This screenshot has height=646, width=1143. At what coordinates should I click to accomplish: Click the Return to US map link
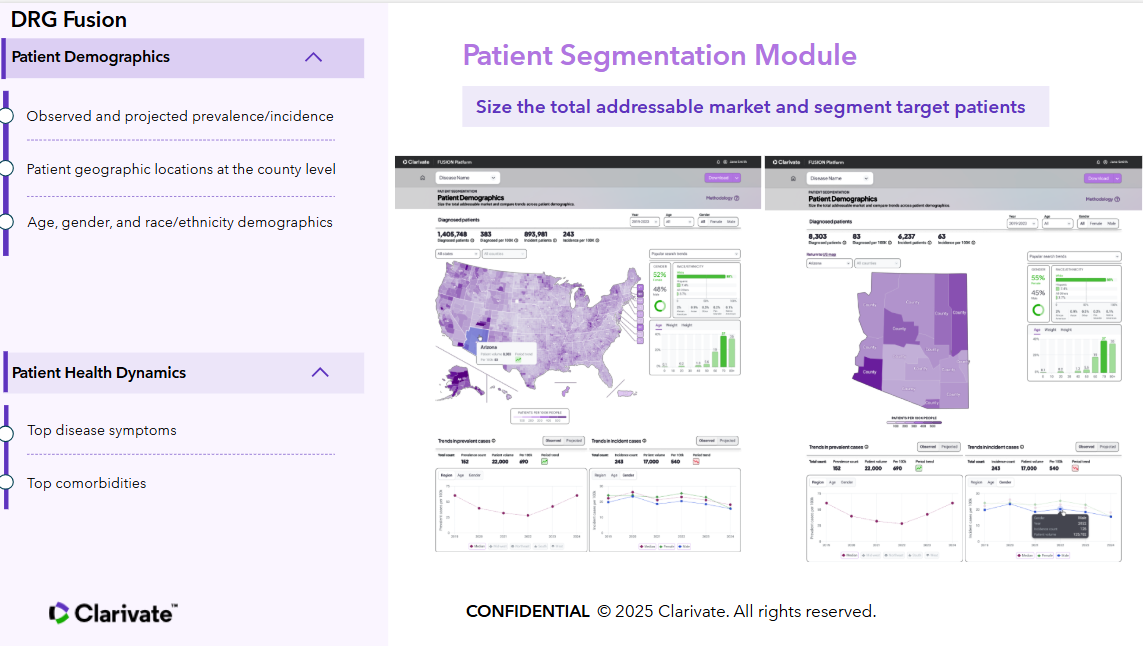coord(822,255)
